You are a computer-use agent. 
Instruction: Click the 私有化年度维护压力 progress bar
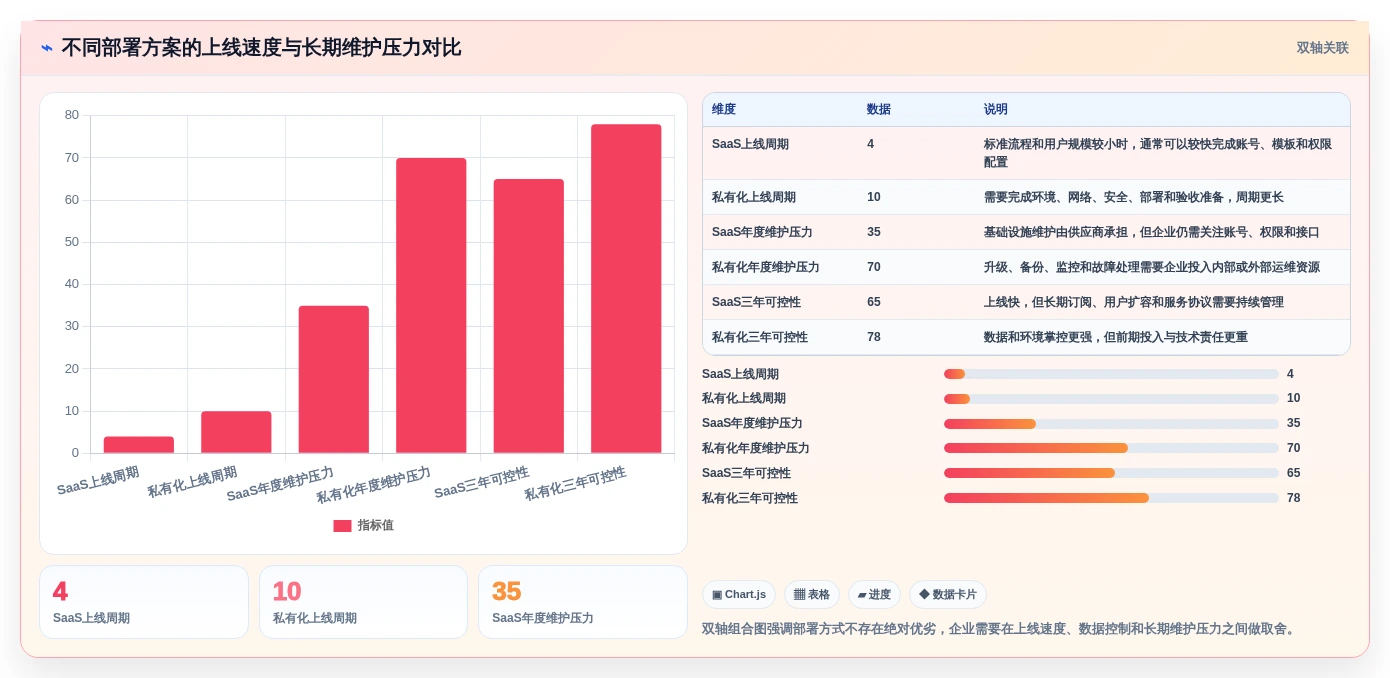click(x=1111, y=448)
